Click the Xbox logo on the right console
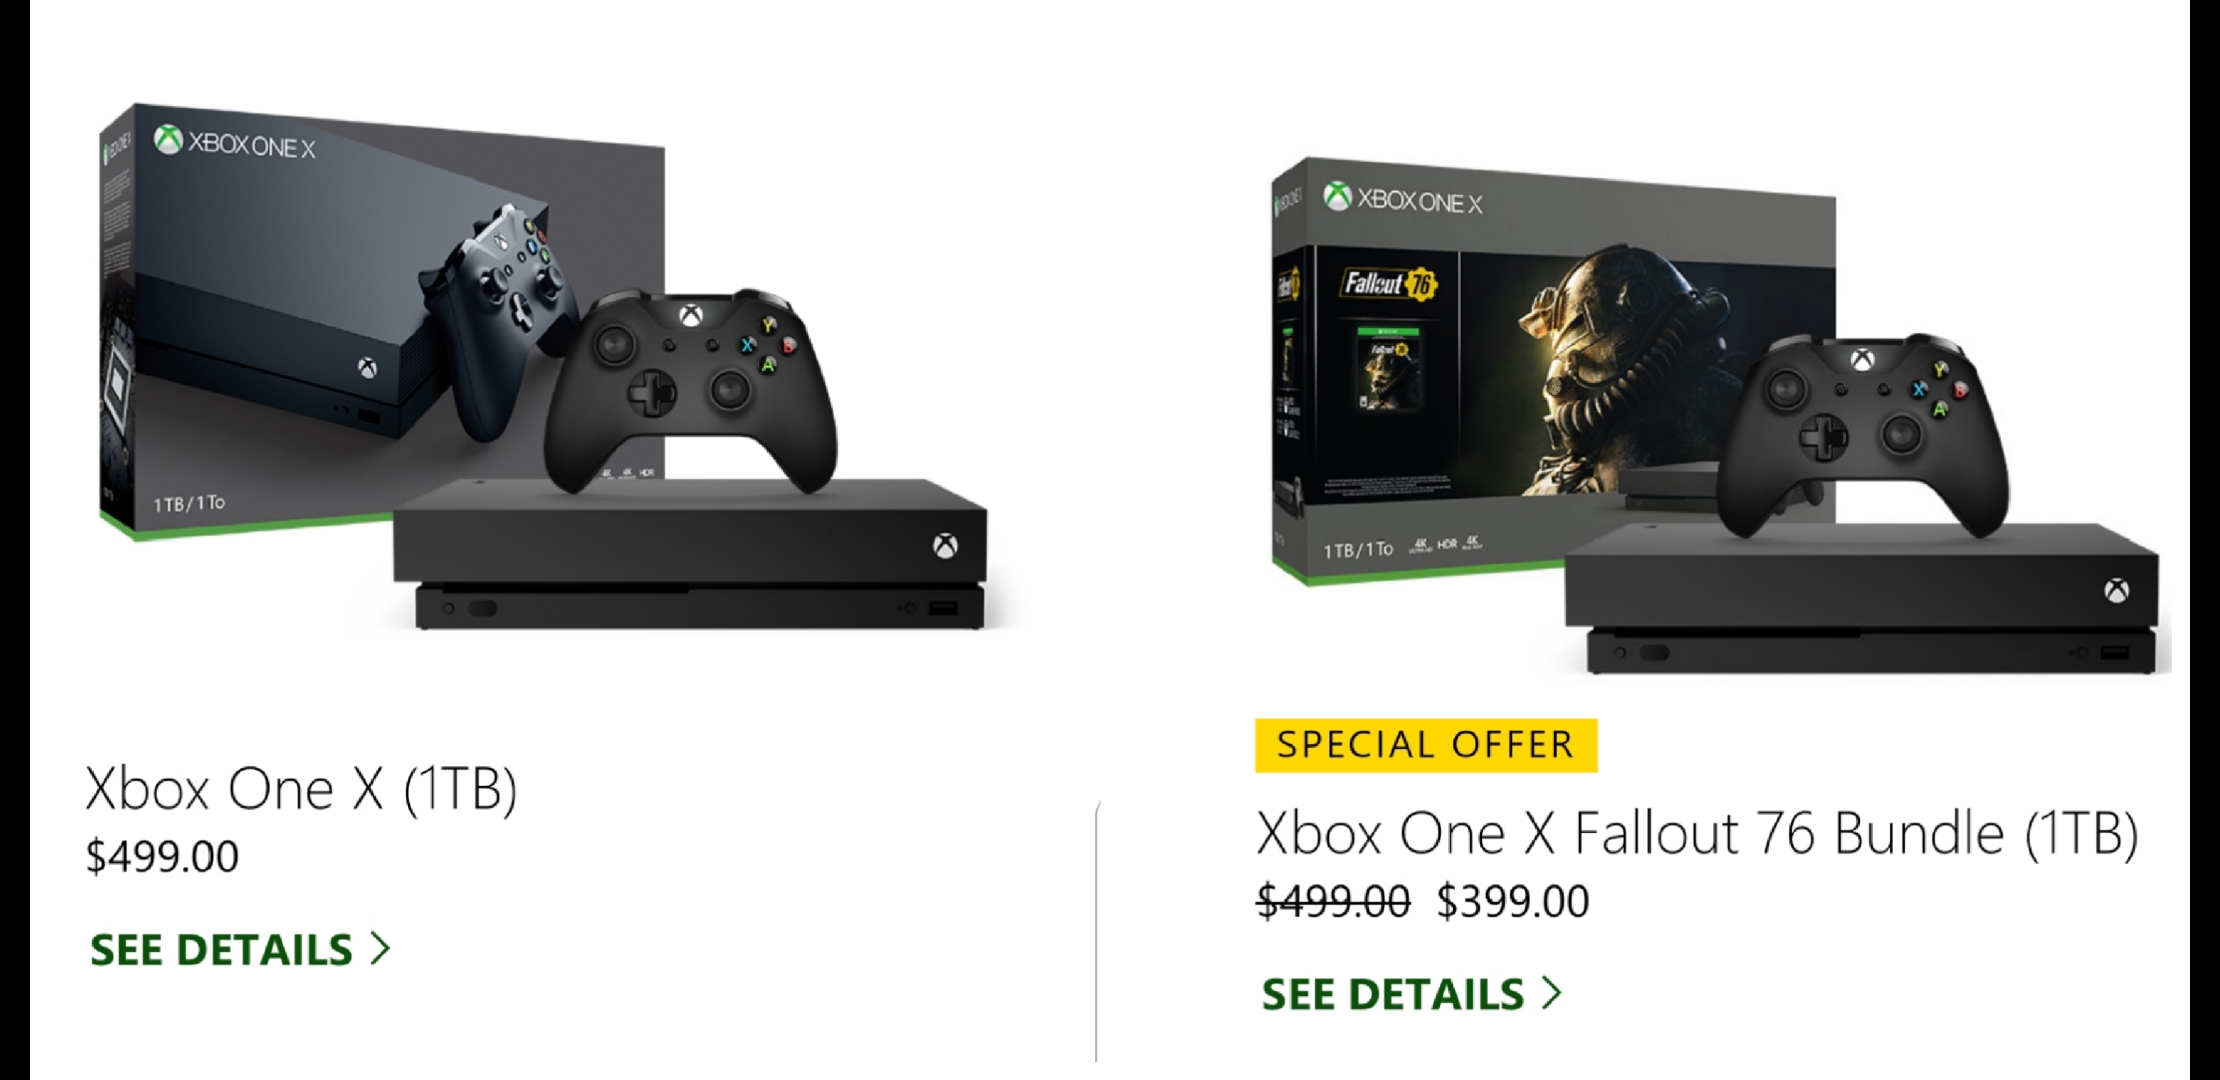Viewport: 2220px width, 1080px height. (x=2116, y=591)
